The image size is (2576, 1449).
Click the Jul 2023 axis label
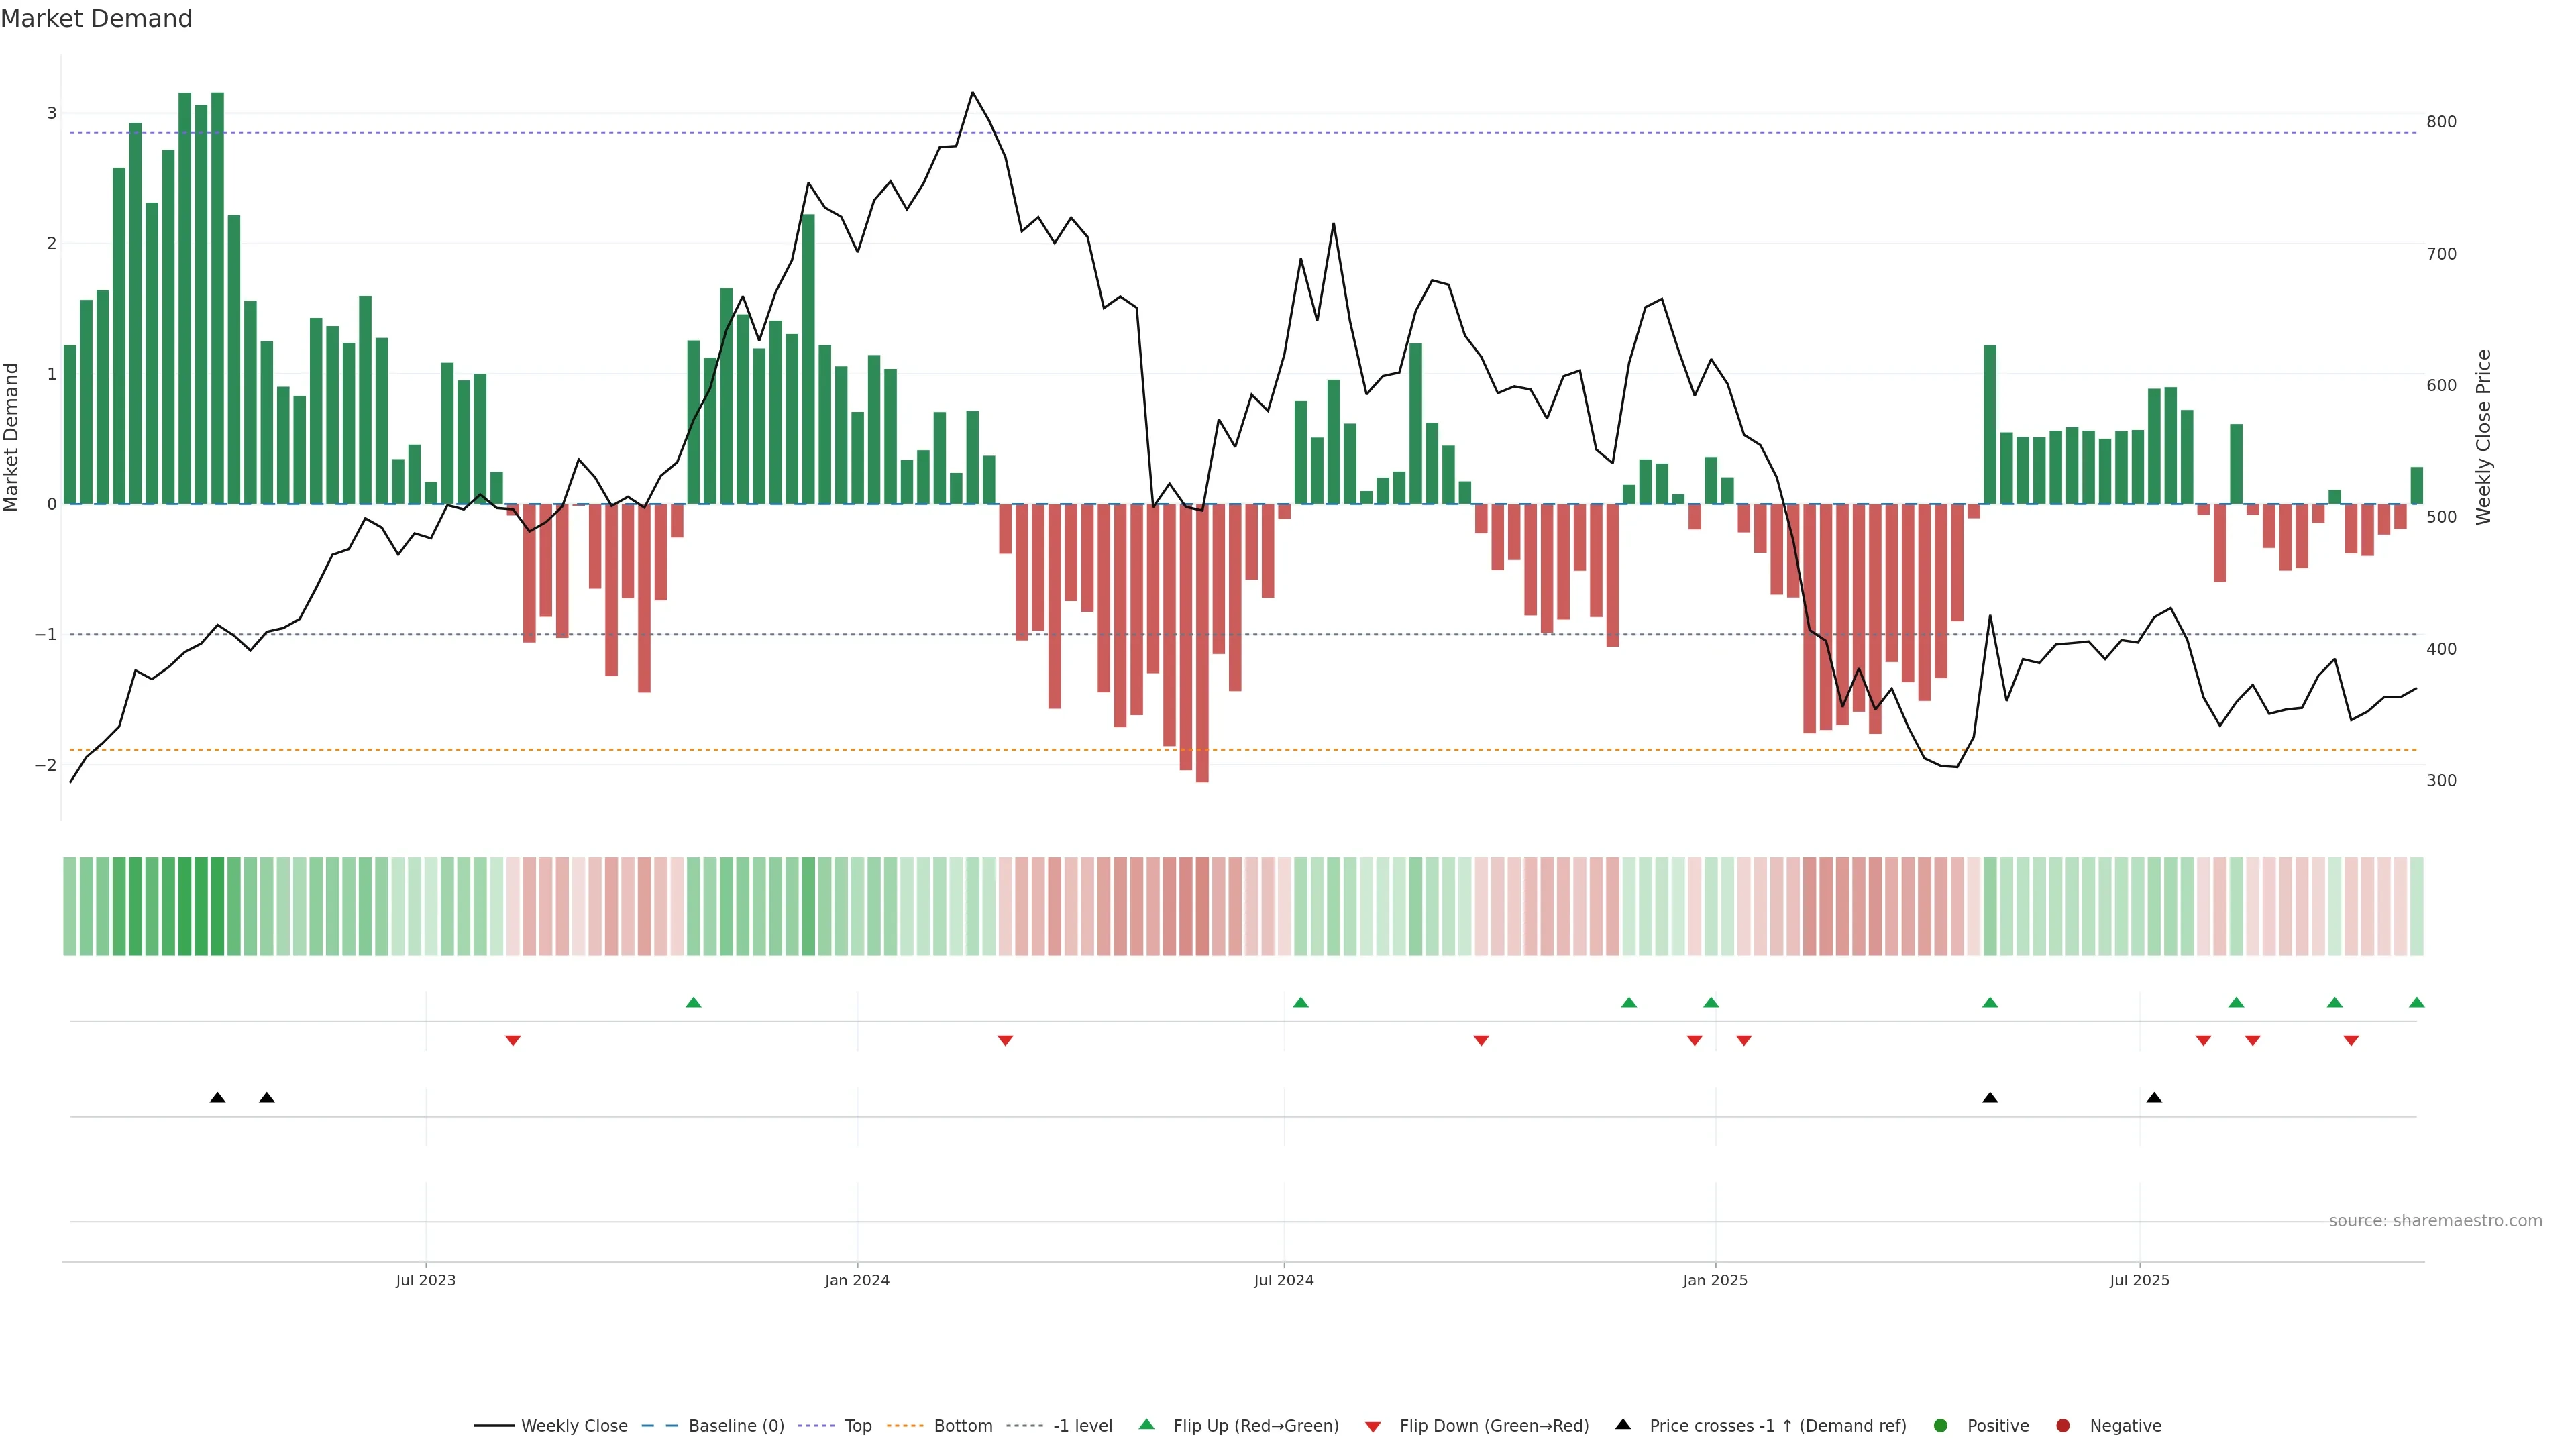point(425,1280)
